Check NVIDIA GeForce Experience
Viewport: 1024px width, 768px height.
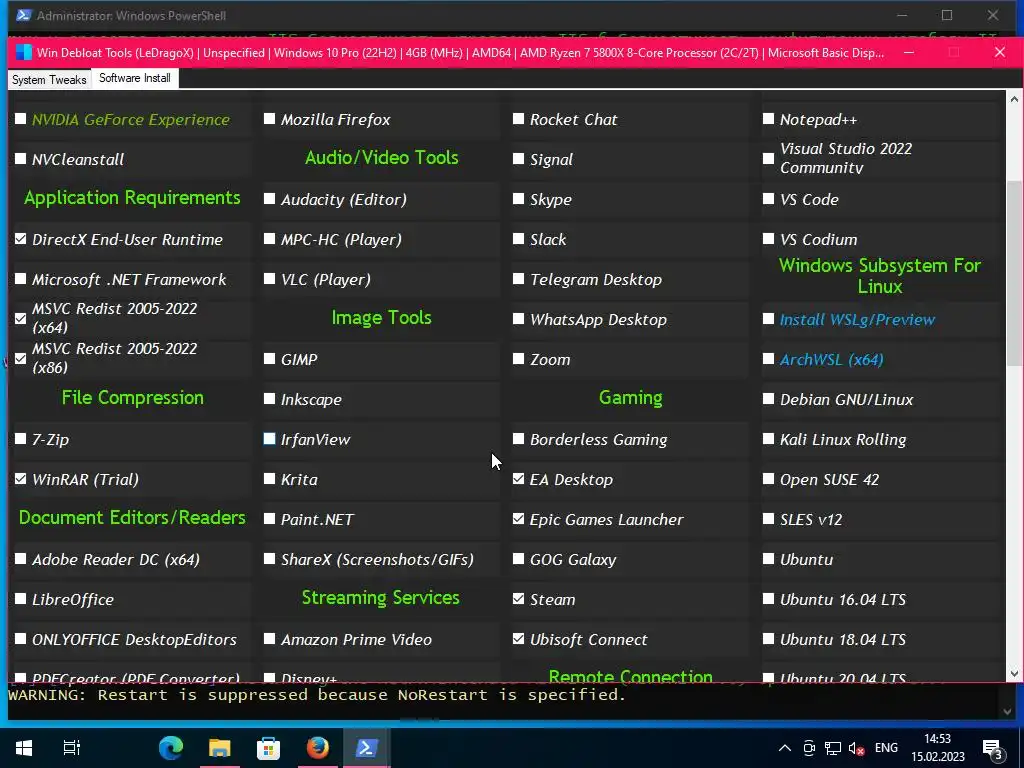[x=21, y=119]
